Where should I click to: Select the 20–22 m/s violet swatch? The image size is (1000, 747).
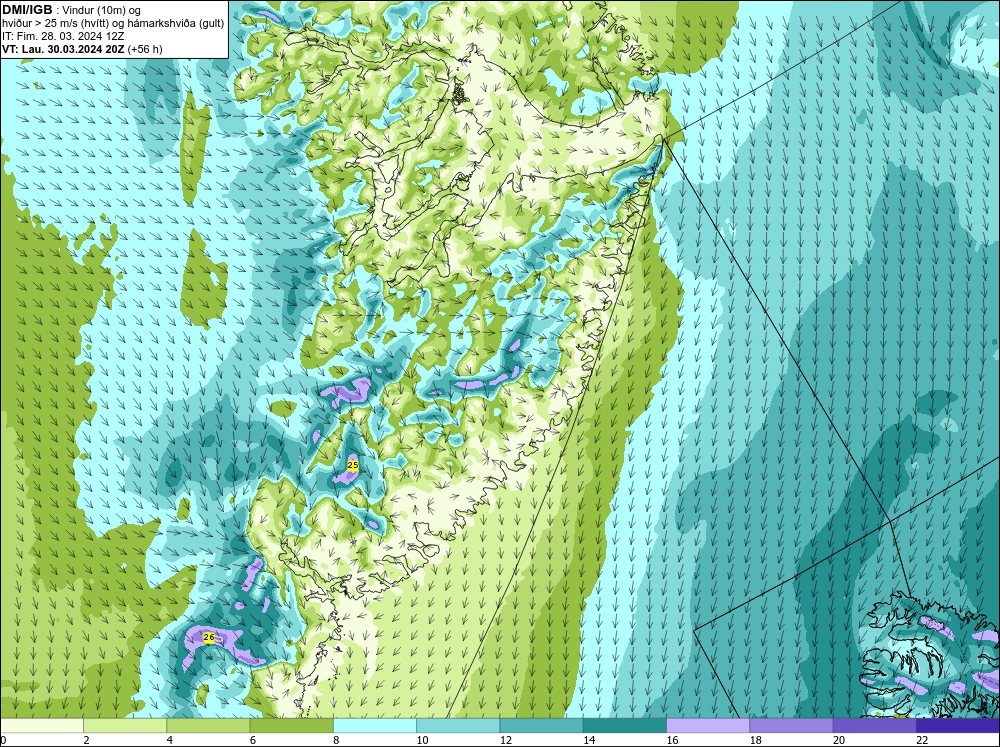874,726
